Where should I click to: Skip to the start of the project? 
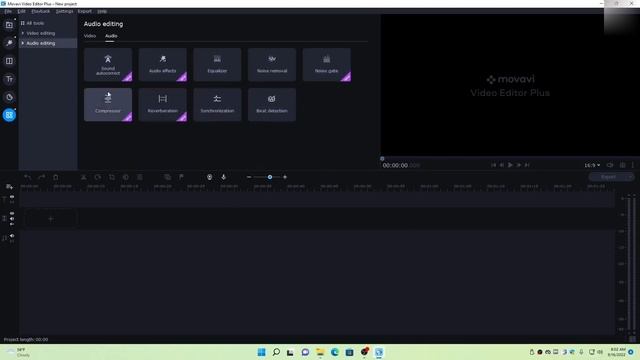tap(493, 165)
